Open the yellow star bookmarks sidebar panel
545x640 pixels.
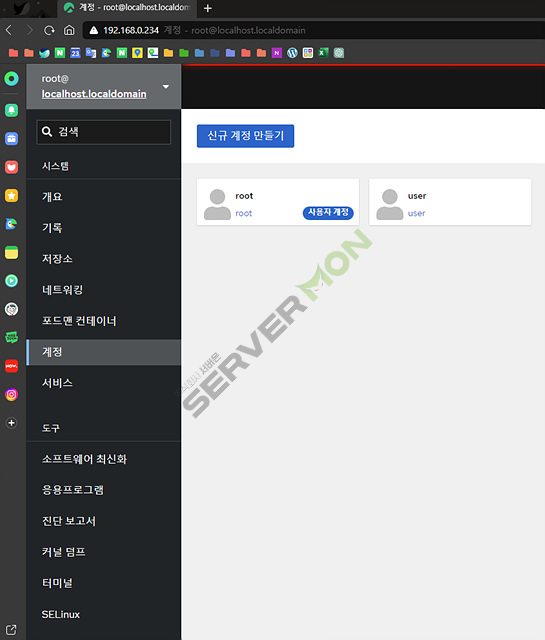coord(11,196)
